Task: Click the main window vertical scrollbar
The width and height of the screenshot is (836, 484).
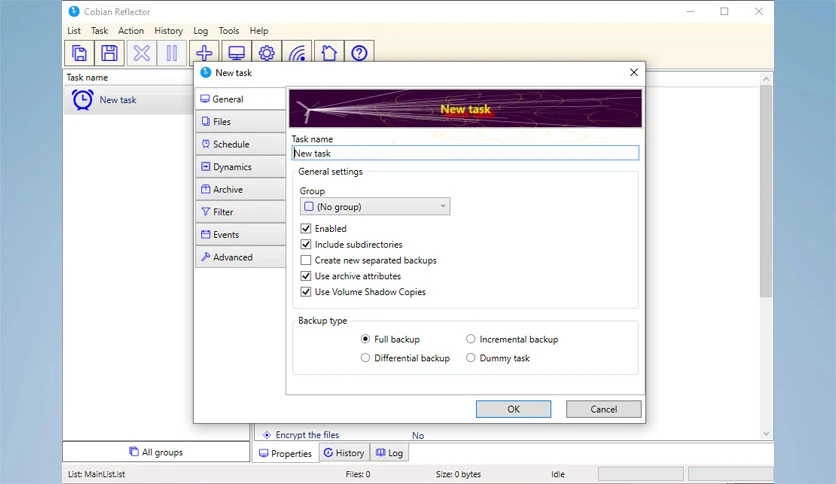Action: [x=766, y=191]
